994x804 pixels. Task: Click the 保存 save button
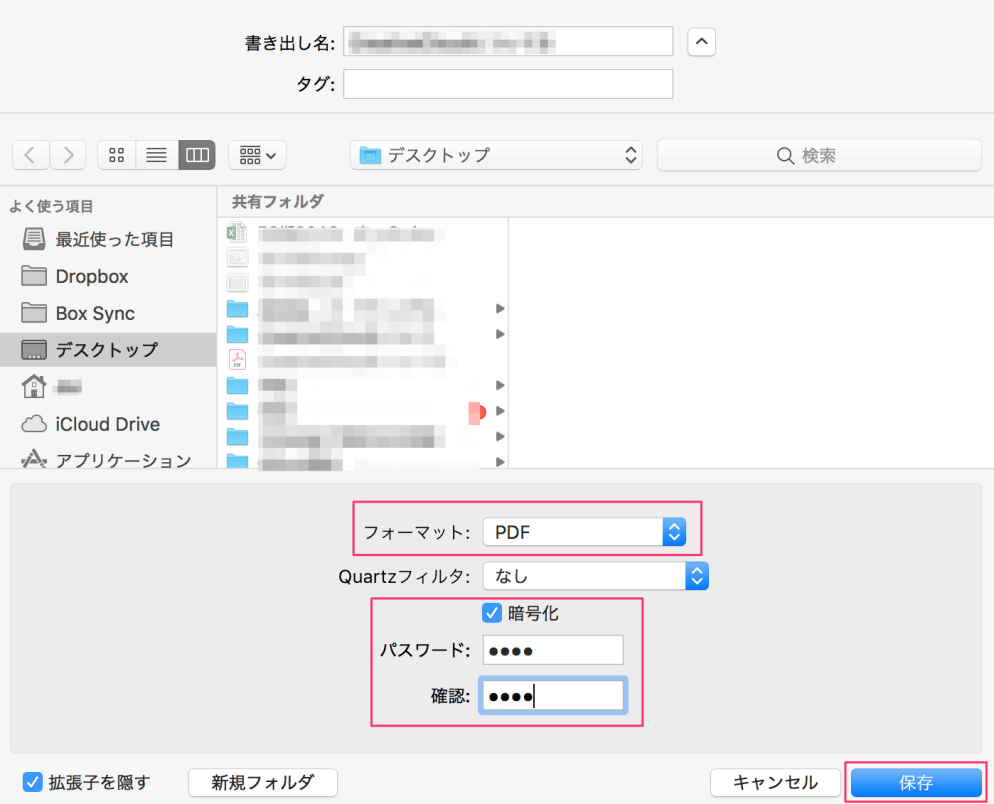tap(916, 783)
